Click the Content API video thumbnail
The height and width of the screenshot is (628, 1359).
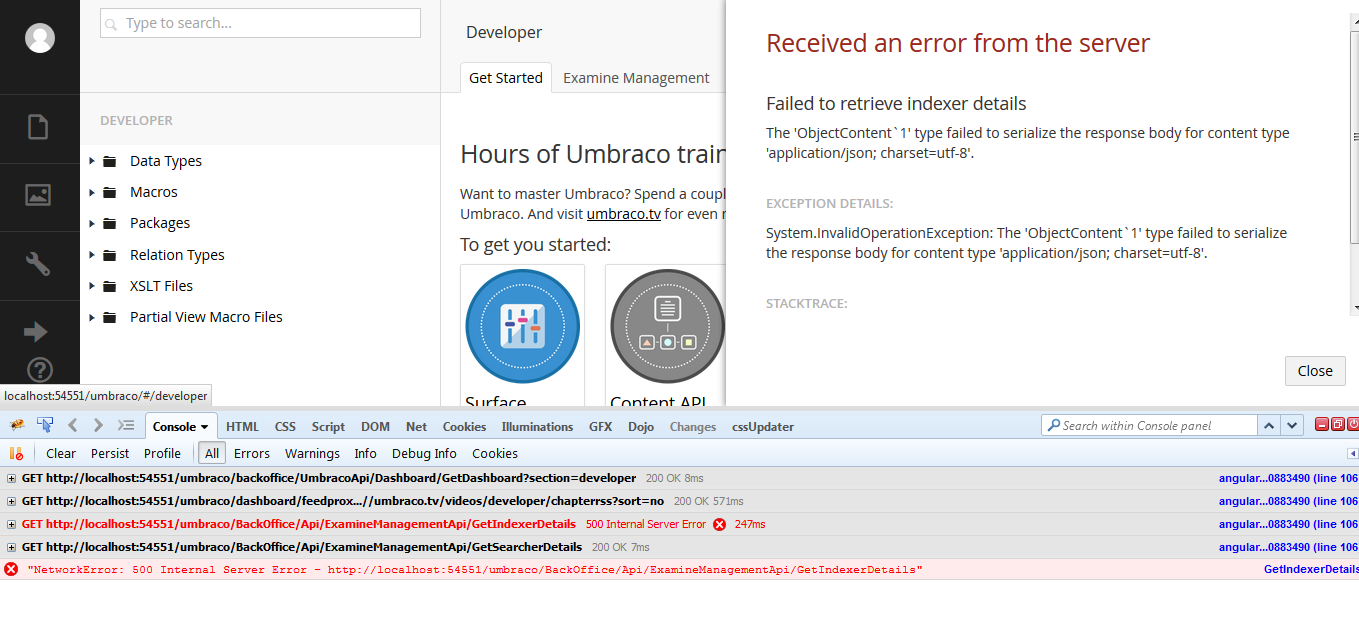coord(668,327)
